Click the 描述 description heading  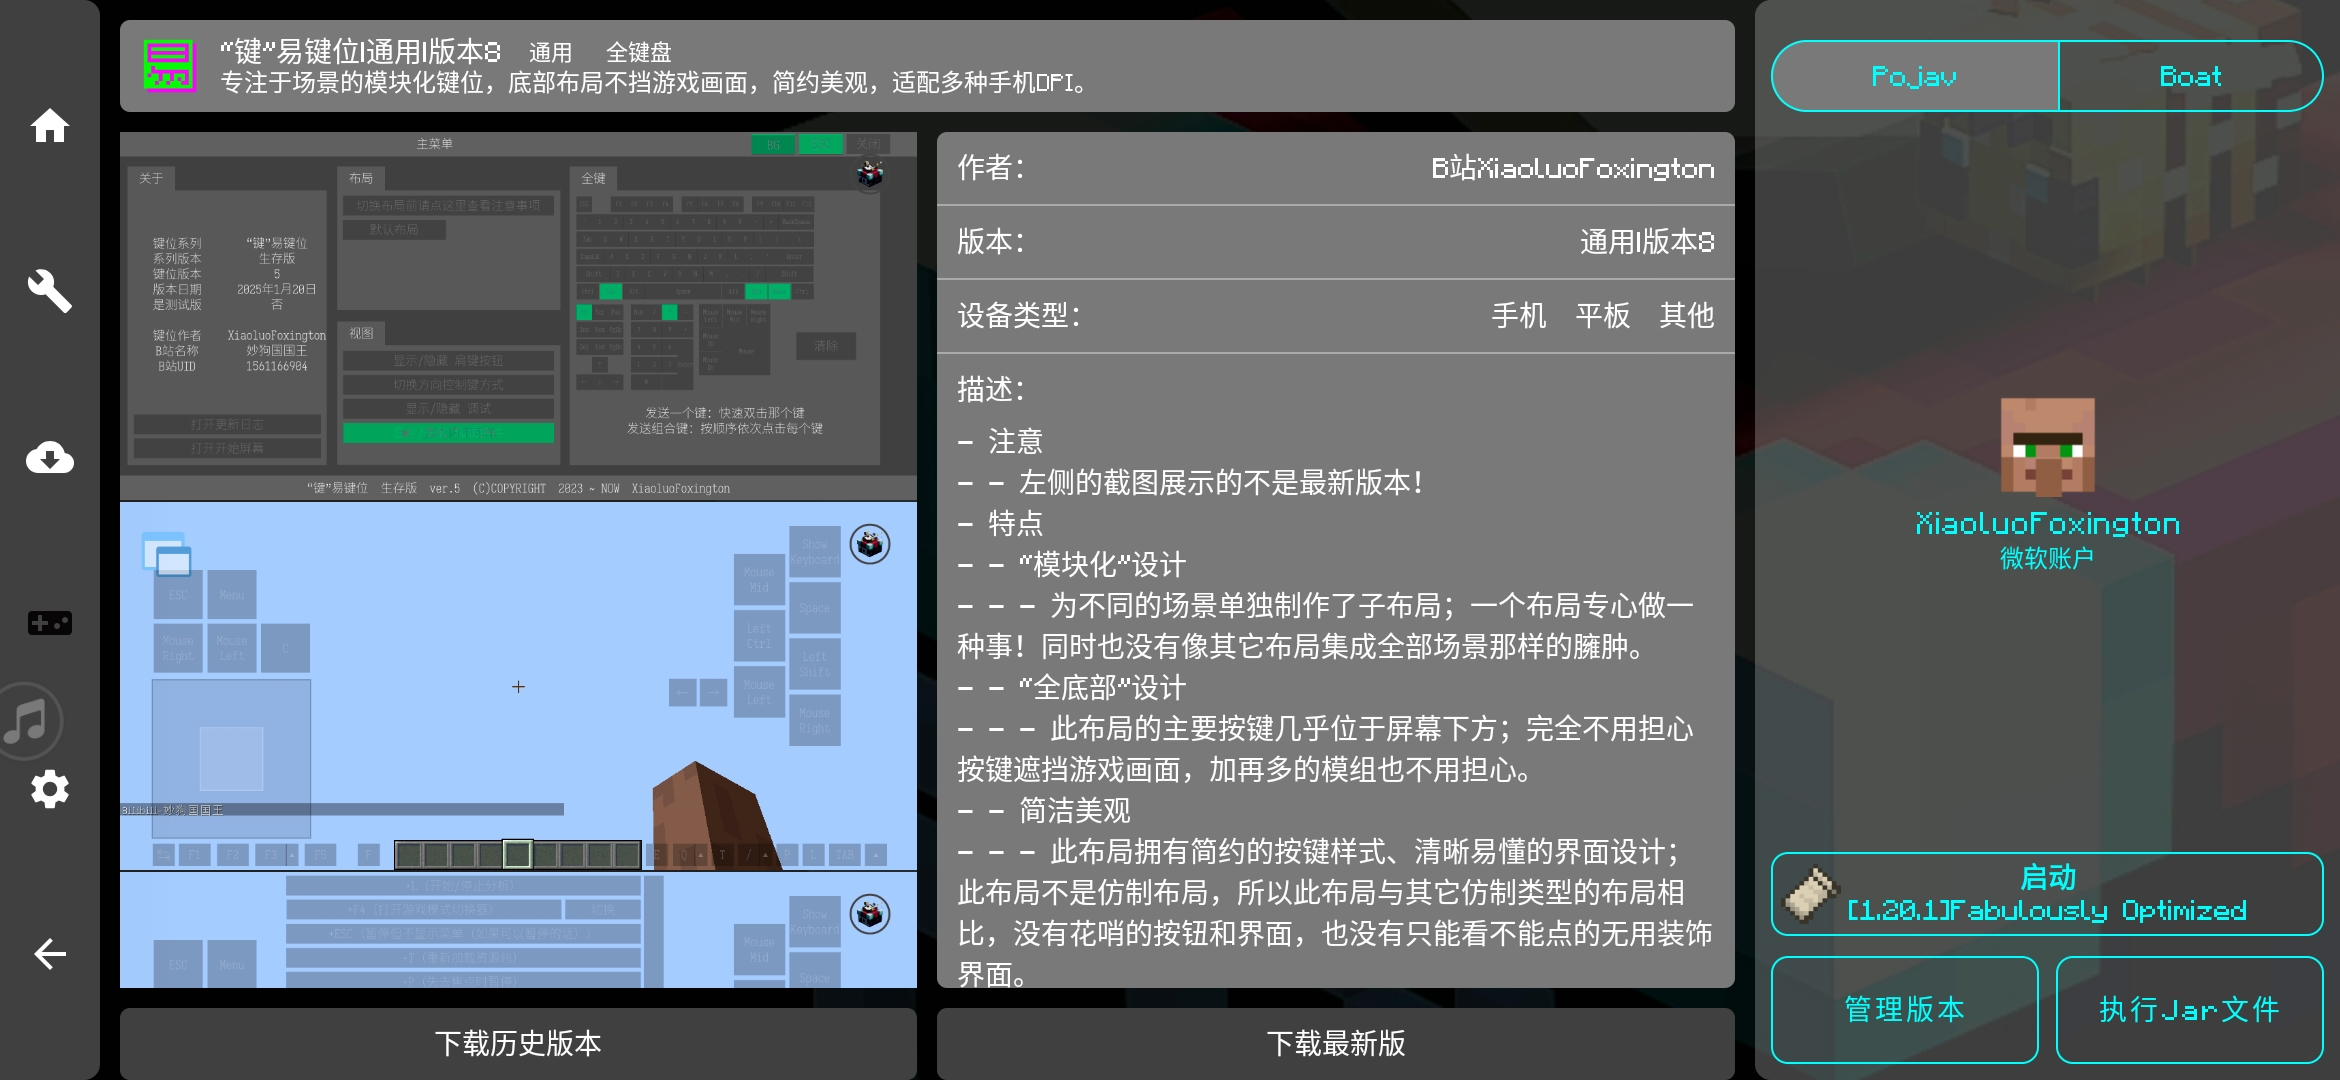click(x=991, y=389)
